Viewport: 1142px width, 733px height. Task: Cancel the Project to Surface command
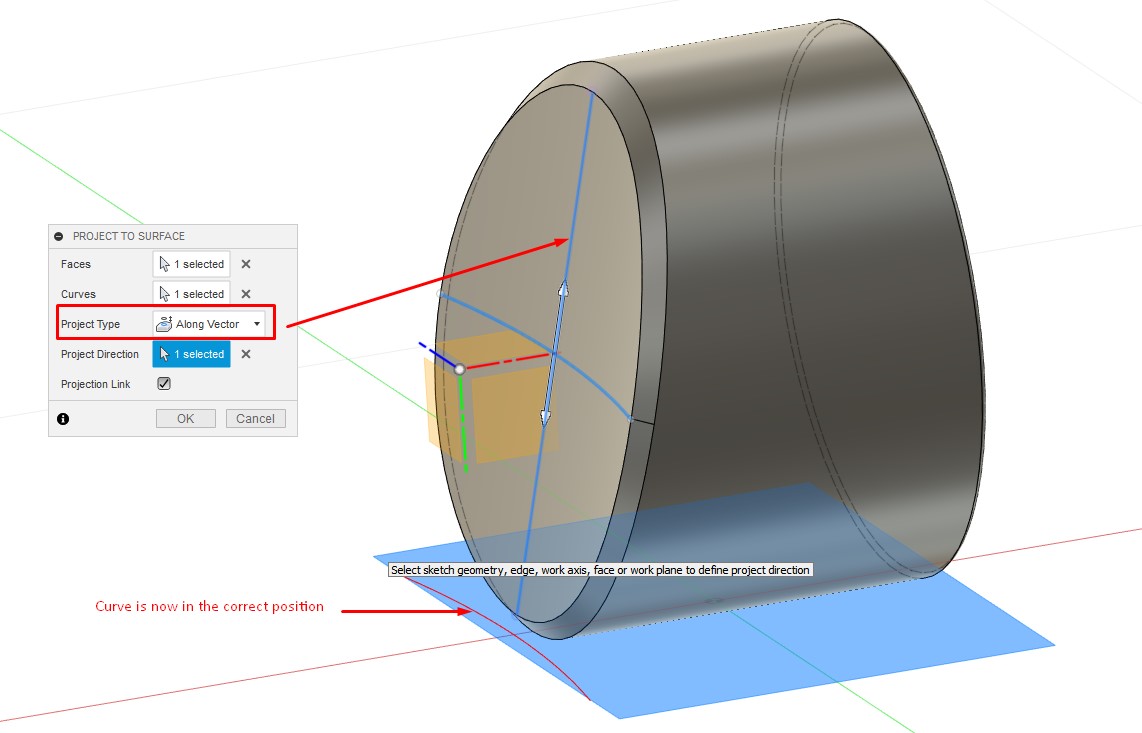coord(255,418)
